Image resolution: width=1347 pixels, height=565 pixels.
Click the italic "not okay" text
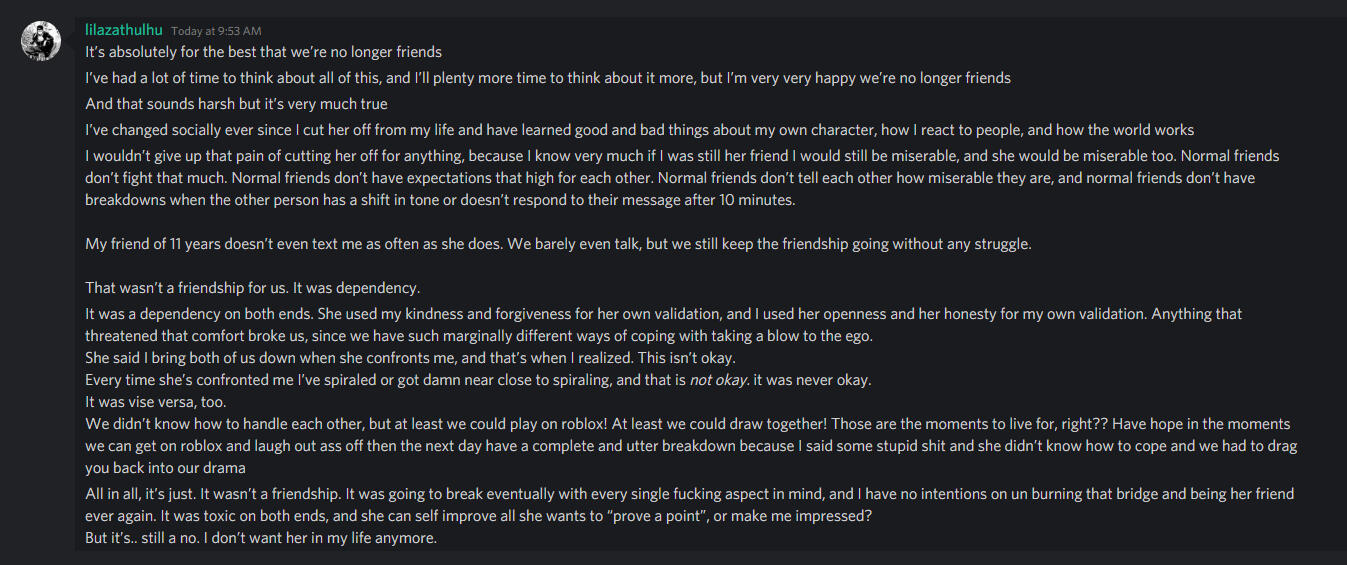[x=718, y=380]
